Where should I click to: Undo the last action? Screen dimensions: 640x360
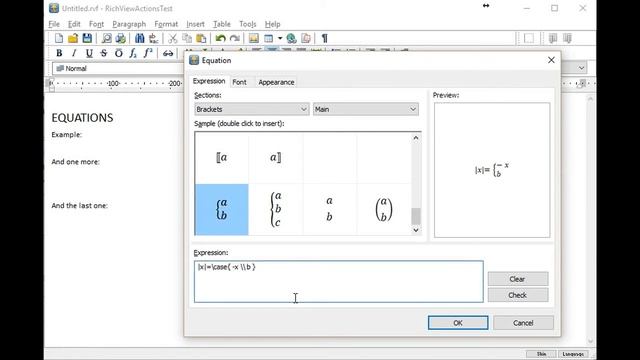pos(220,38)
